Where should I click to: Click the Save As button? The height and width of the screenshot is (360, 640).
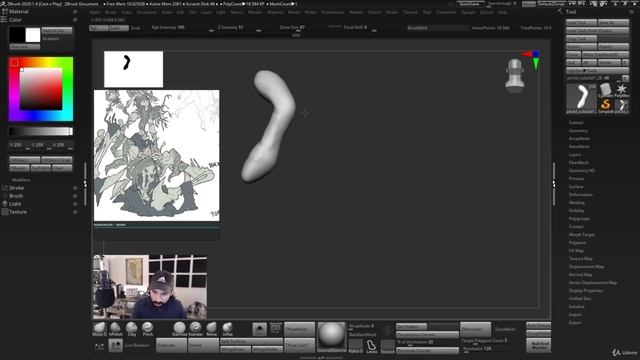(613, 22)
